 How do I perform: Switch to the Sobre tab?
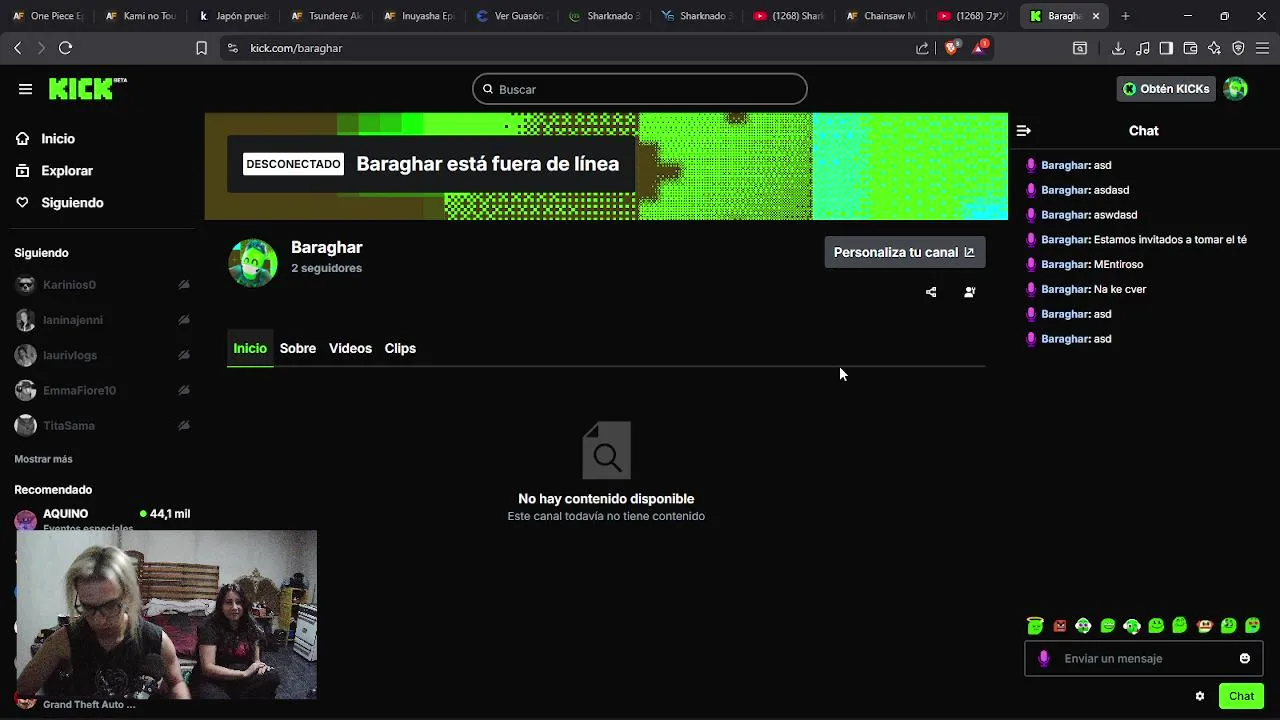[298, 348]
